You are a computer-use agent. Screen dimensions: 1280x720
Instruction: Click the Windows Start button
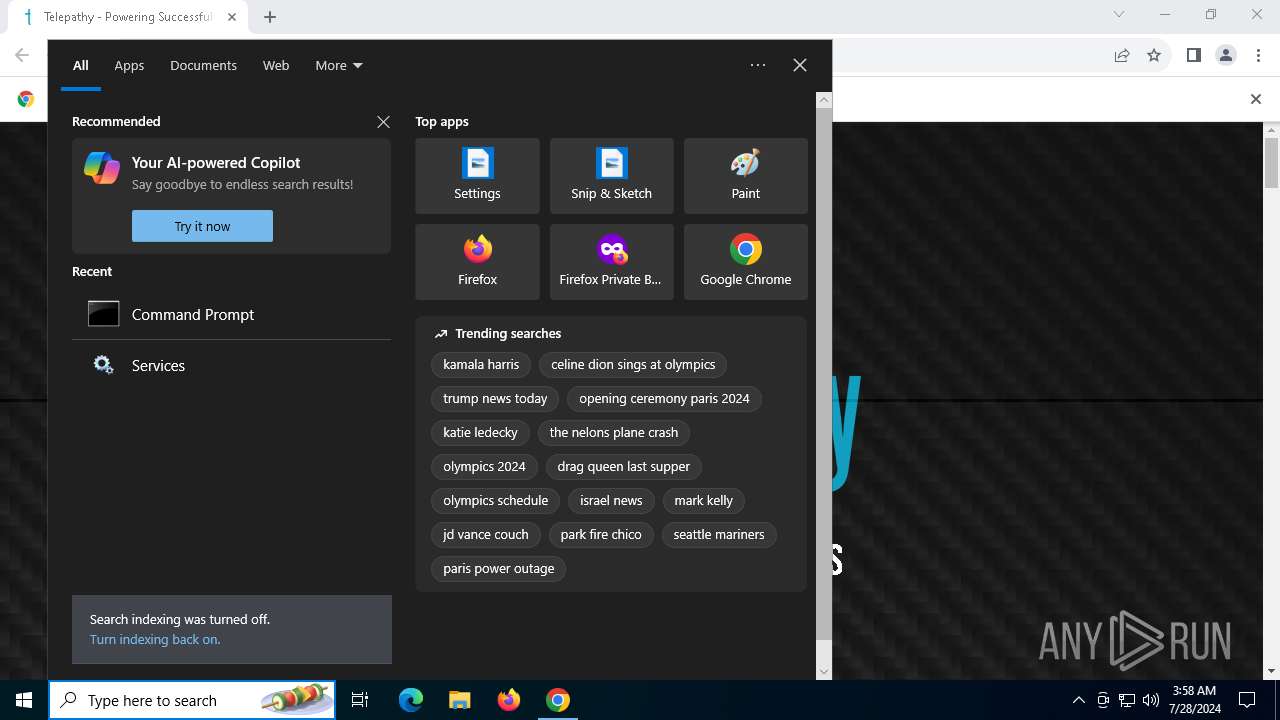24,700
